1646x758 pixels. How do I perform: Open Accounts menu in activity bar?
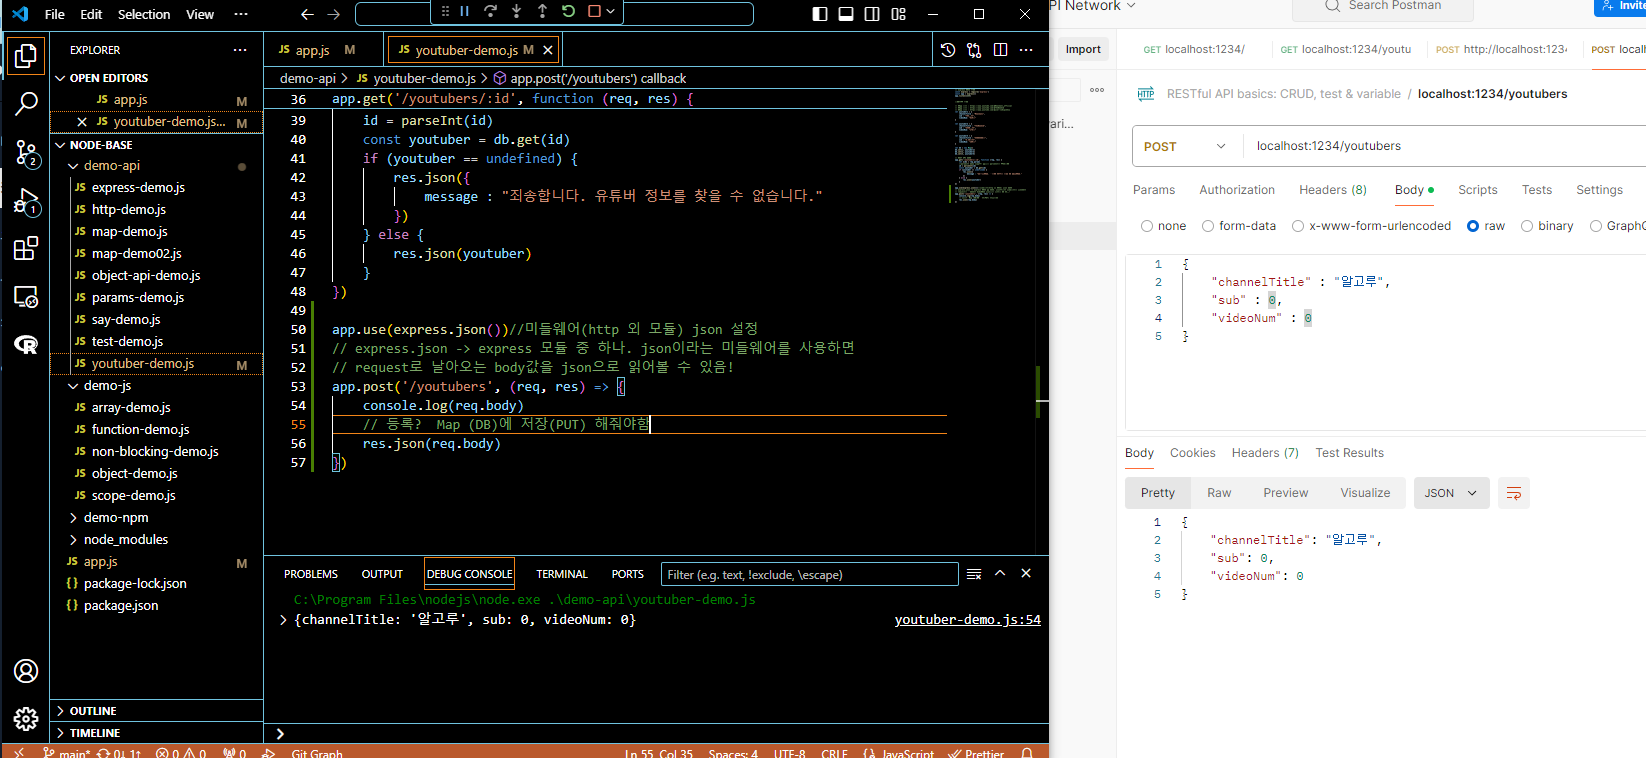(x=26, y=671)
